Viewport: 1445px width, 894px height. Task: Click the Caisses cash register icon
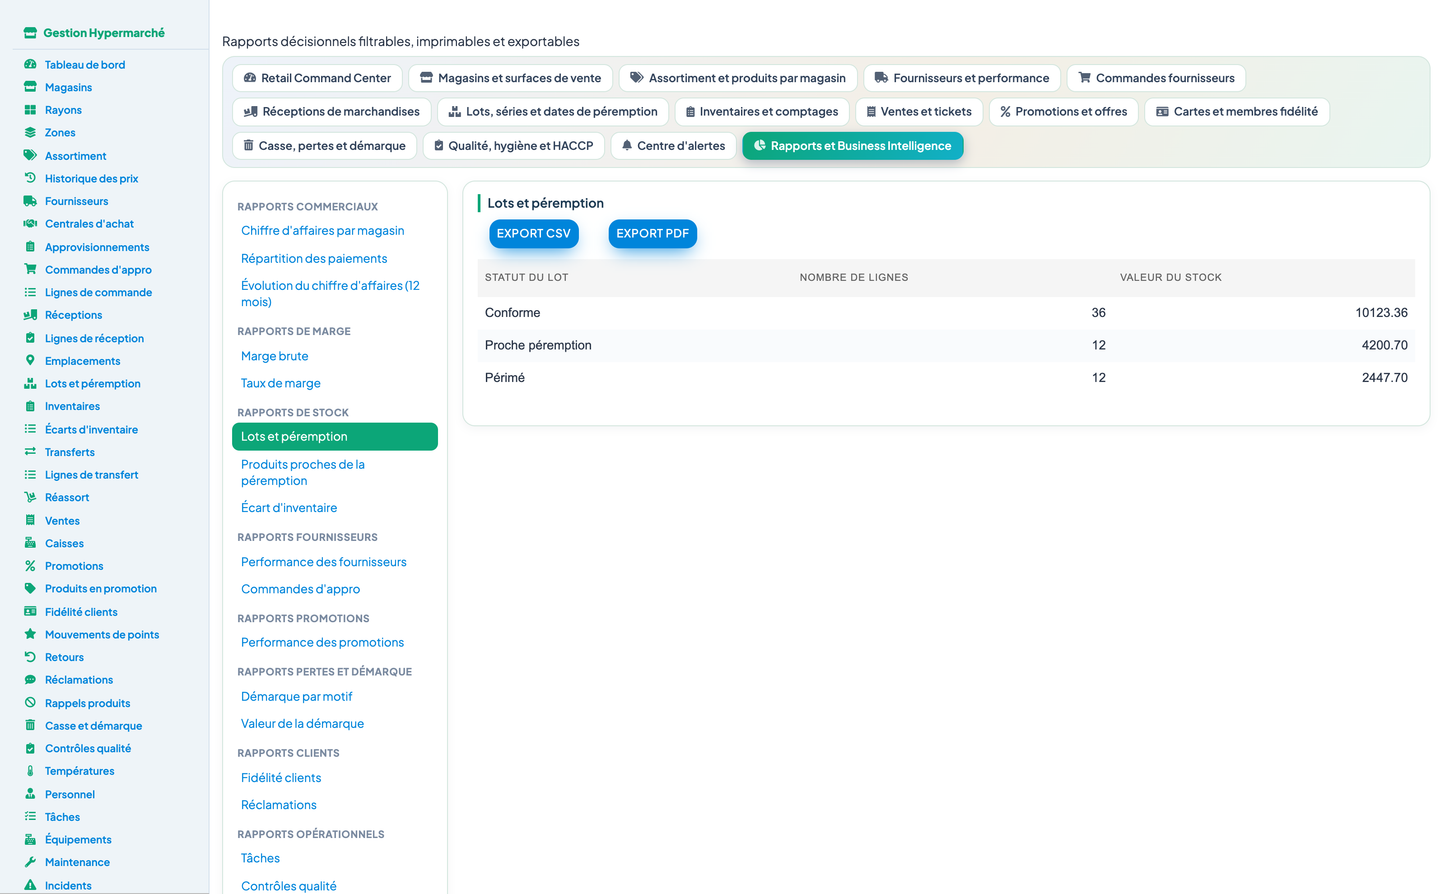(30, 543)
